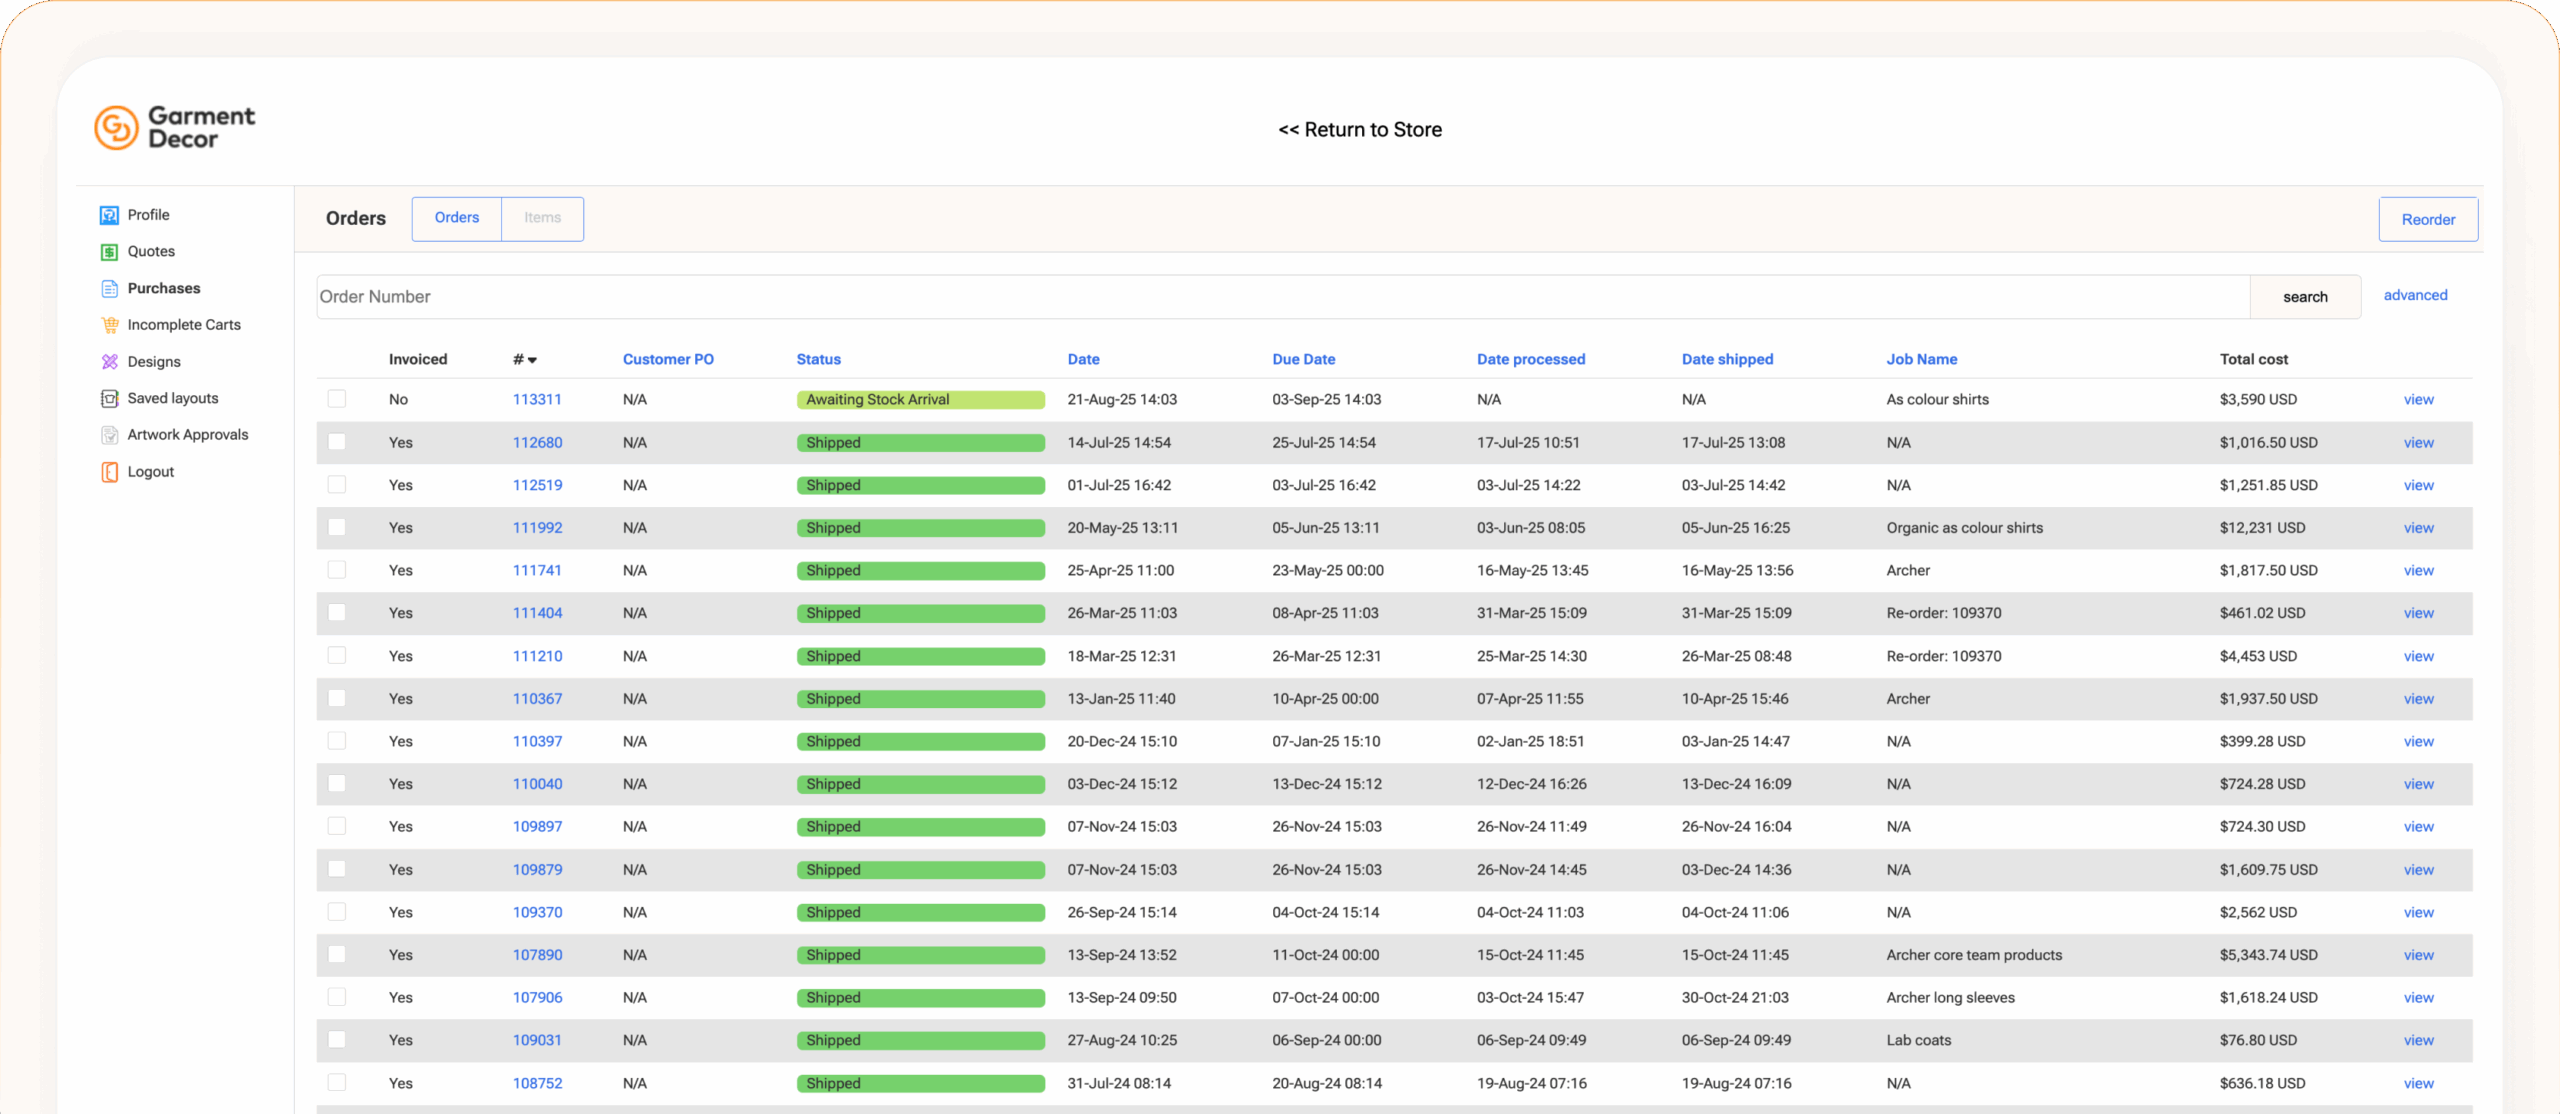Screen dimensions: 2560x1114
Task: Switch to the Items tab
Action: pos(542,218)
